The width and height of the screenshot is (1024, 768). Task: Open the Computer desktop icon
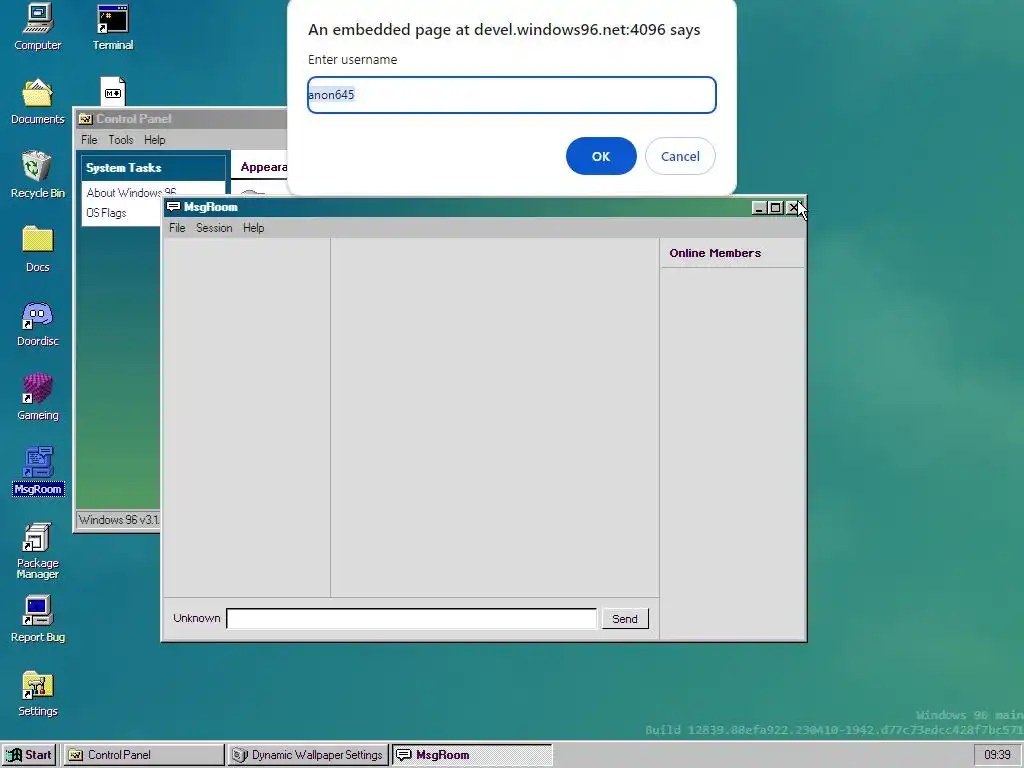point(37,27)
